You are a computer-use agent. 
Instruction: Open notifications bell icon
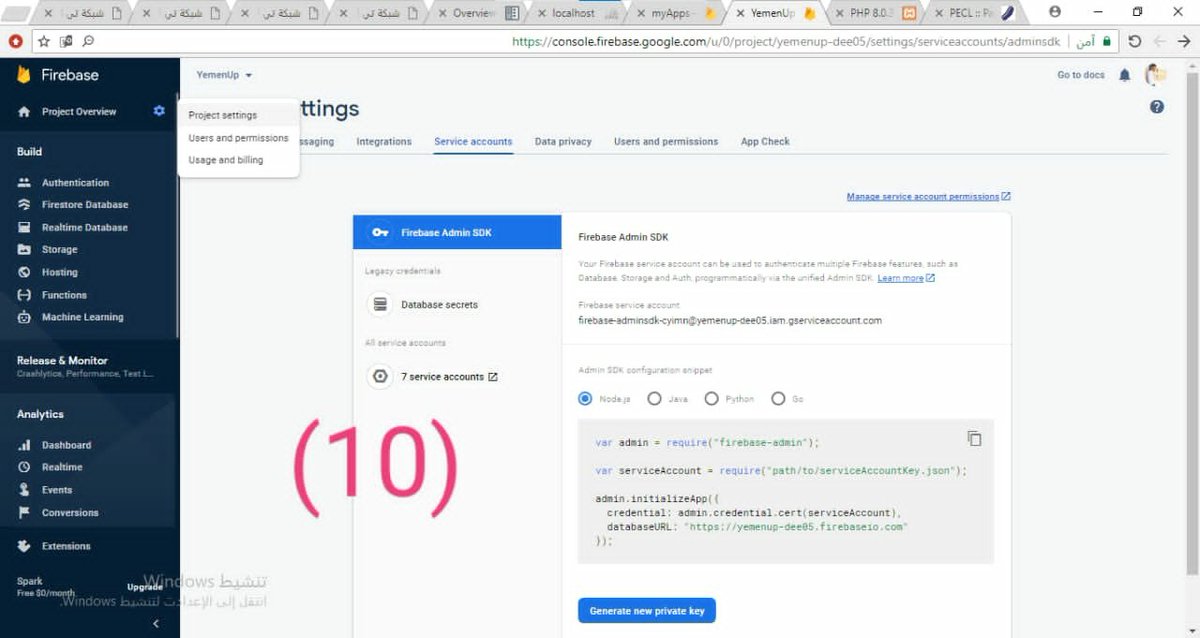click(x=1124, y=75)
